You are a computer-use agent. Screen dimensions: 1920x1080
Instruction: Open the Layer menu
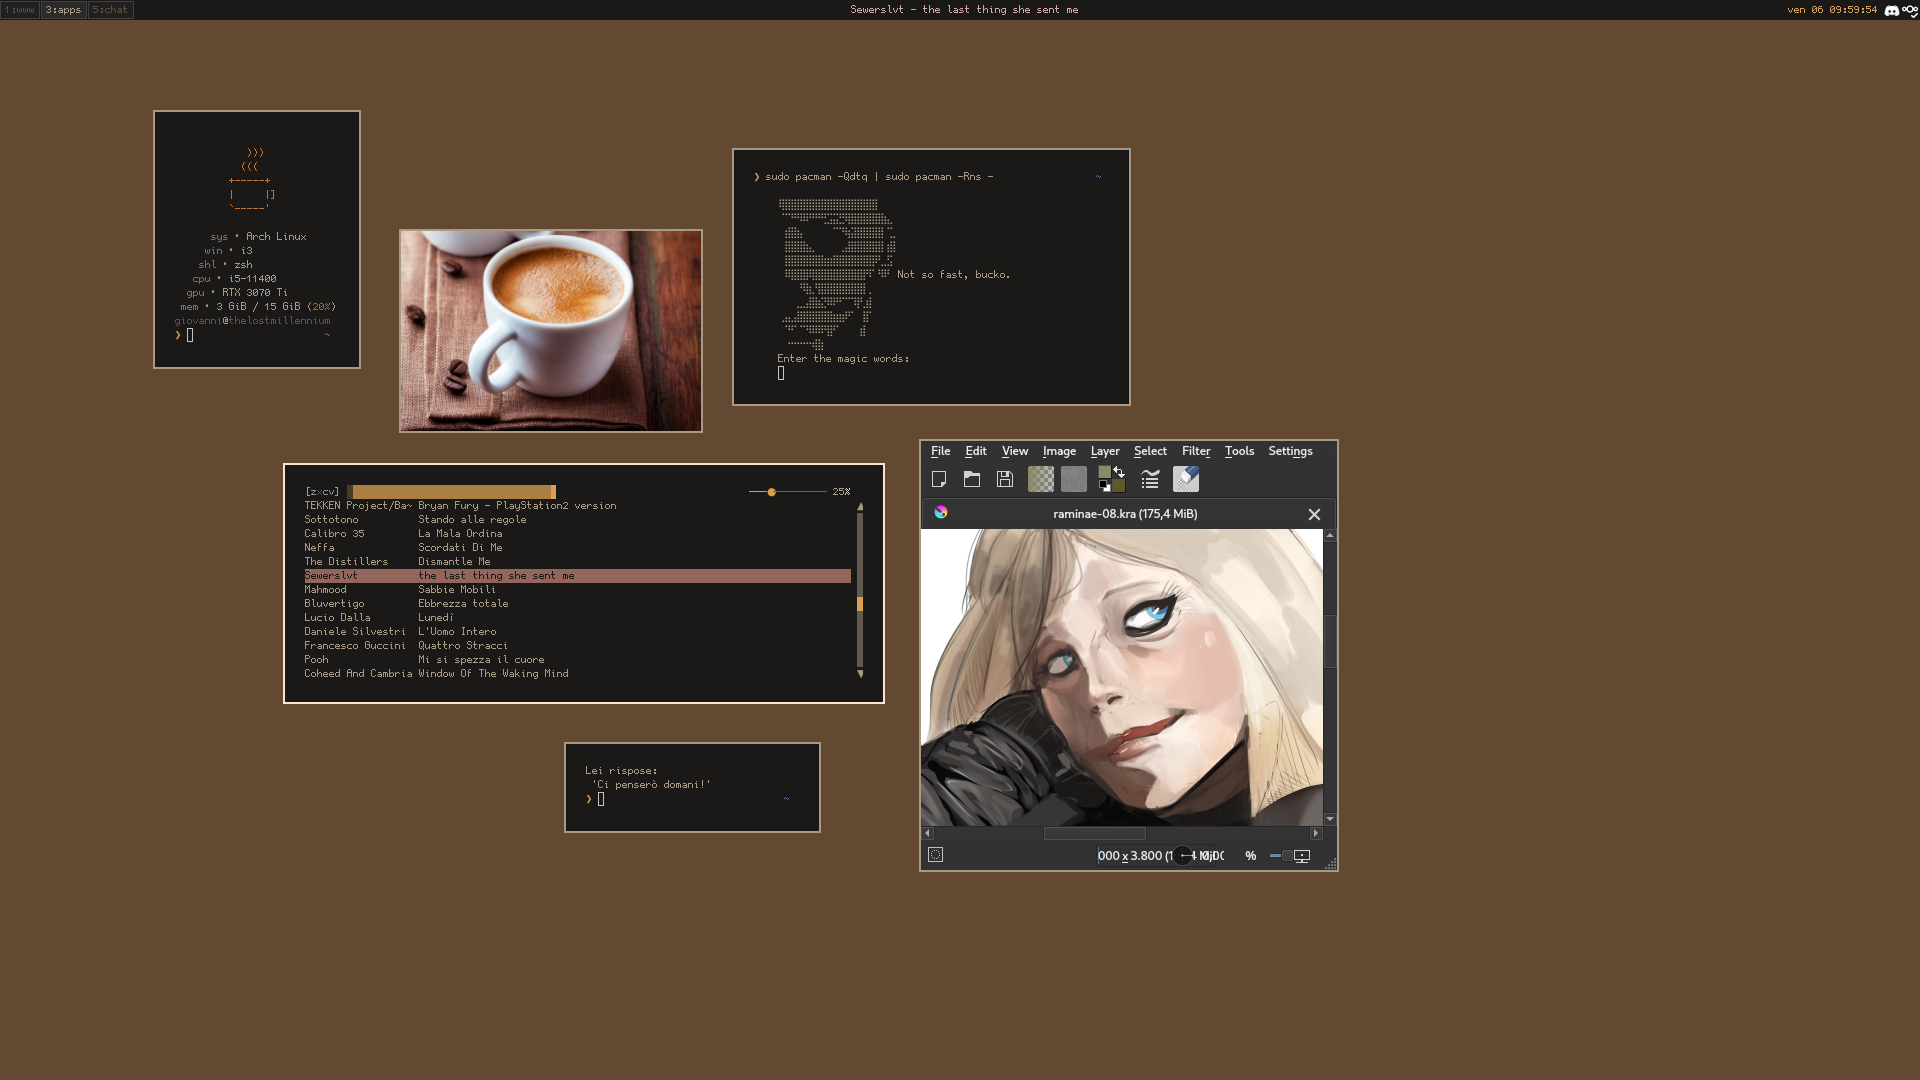(x=1105, y=452)
